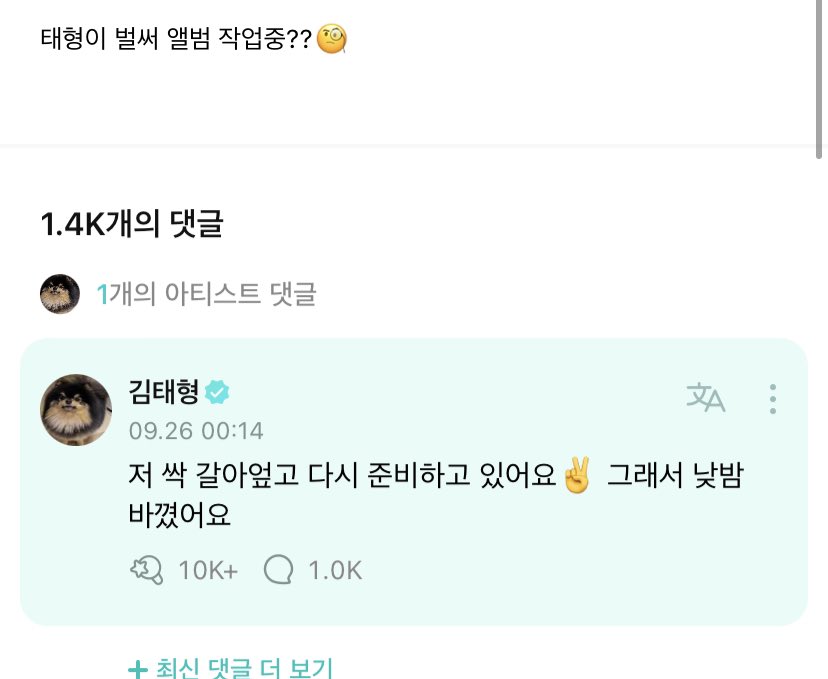Click the scrollbar at the right edge
828x679 pixels.
[820, 80]
